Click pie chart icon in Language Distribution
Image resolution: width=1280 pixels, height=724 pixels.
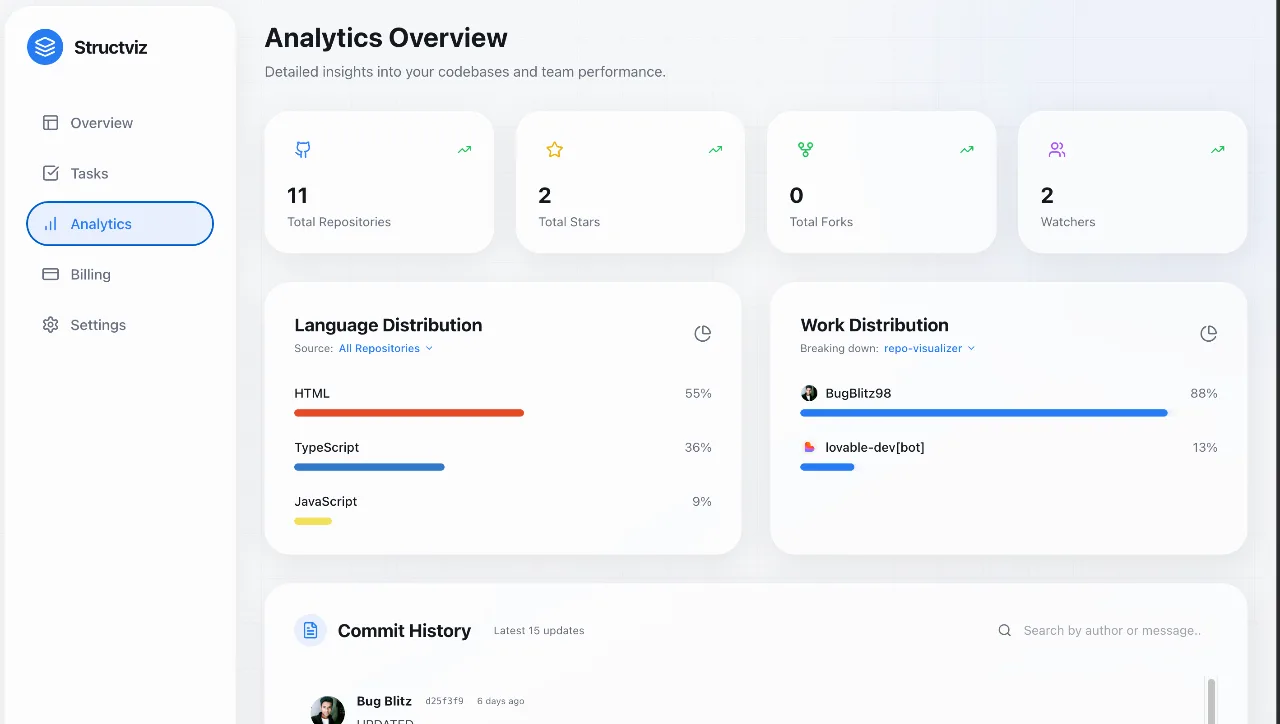click(x=702, y=334)
